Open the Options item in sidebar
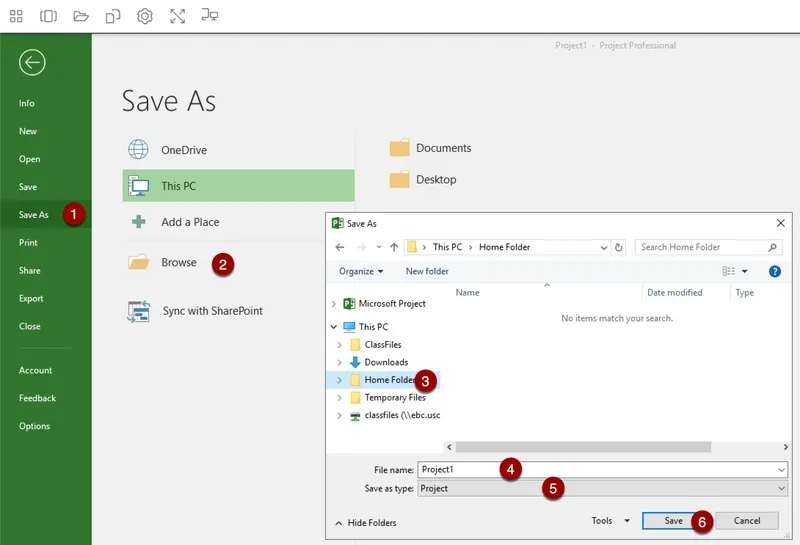800x545 pixels. (x=34, y=426)
